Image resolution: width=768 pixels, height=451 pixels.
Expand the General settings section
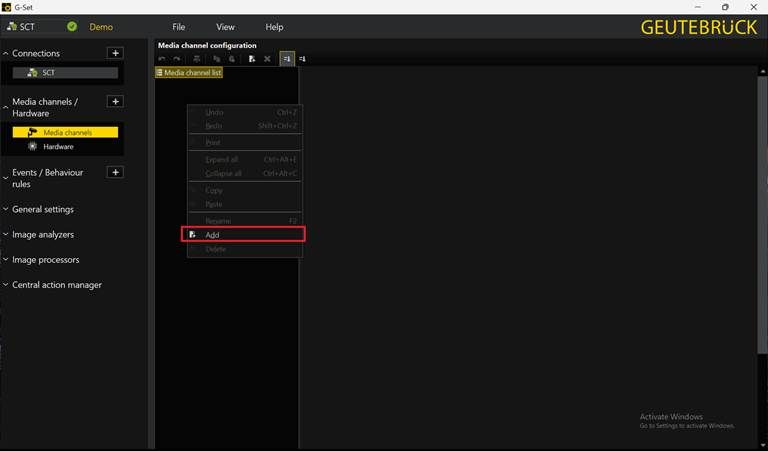pyautogui.click(x=5, y=209)
